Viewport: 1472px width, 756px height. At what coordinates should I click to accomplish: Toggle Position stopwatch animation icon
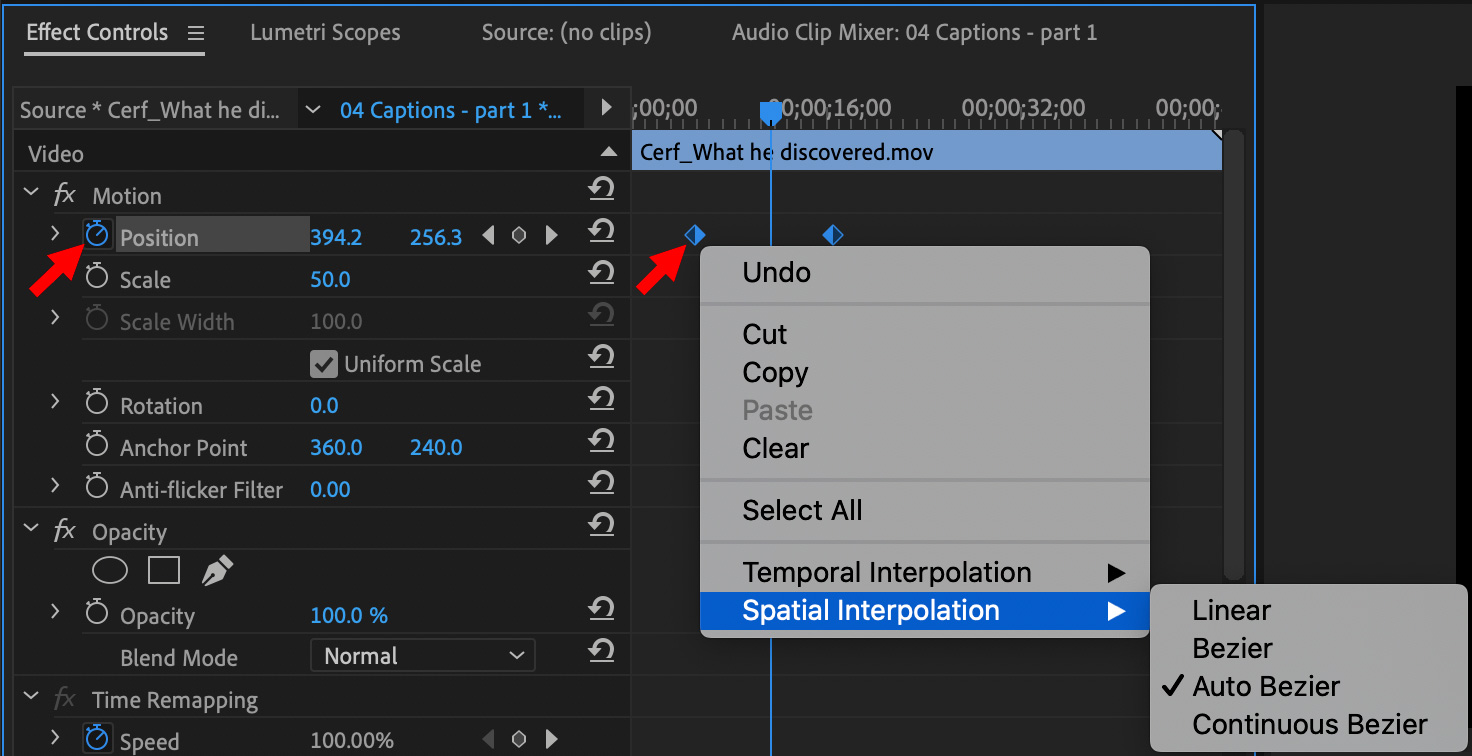[97, 236]
